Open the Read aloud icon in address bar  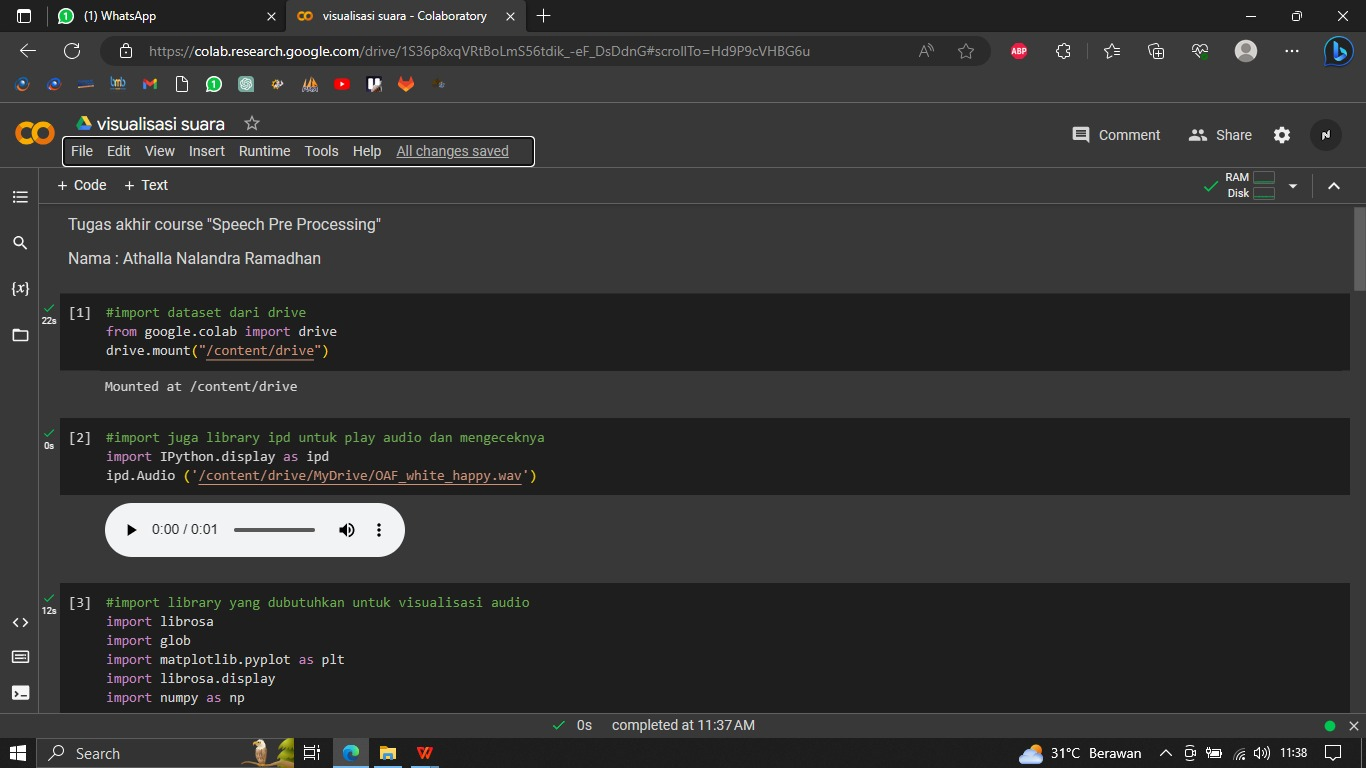[926, 51]
